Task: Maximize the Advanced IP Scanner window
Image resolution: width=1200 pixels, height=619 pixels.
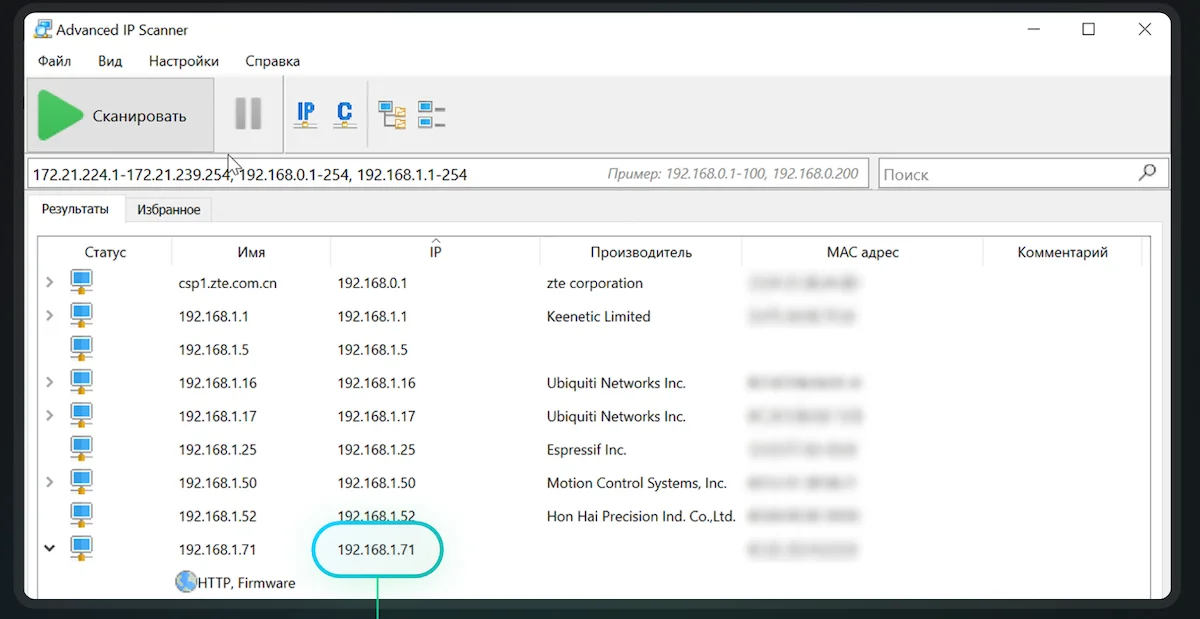Action: (1089, 29)
